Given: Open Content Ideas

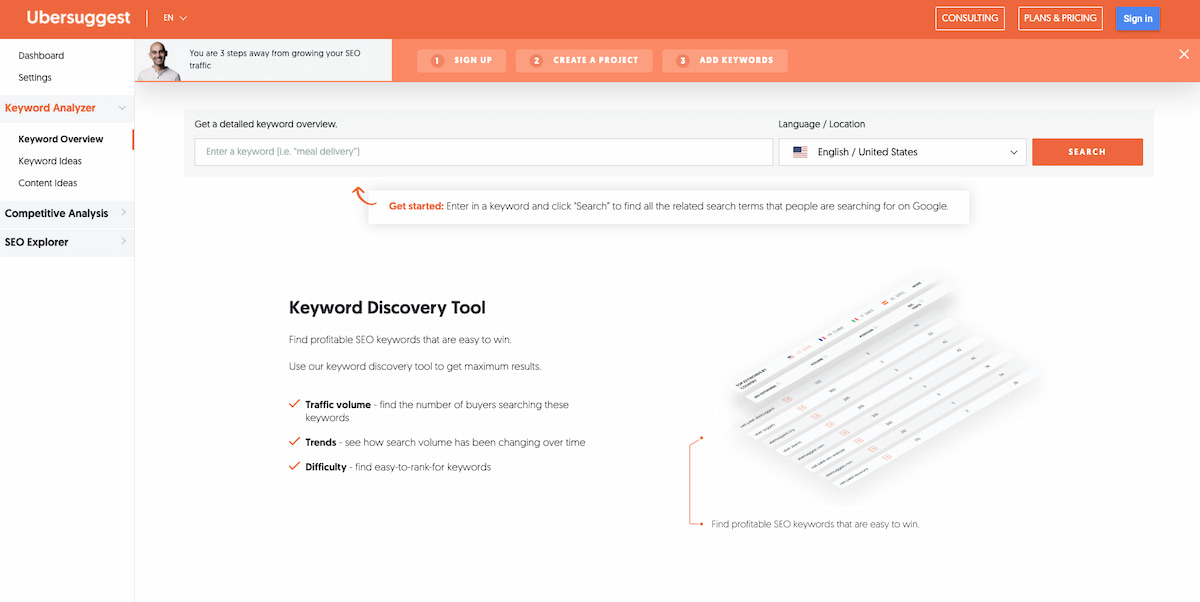Looking at the screenshot, I should 46,183.
